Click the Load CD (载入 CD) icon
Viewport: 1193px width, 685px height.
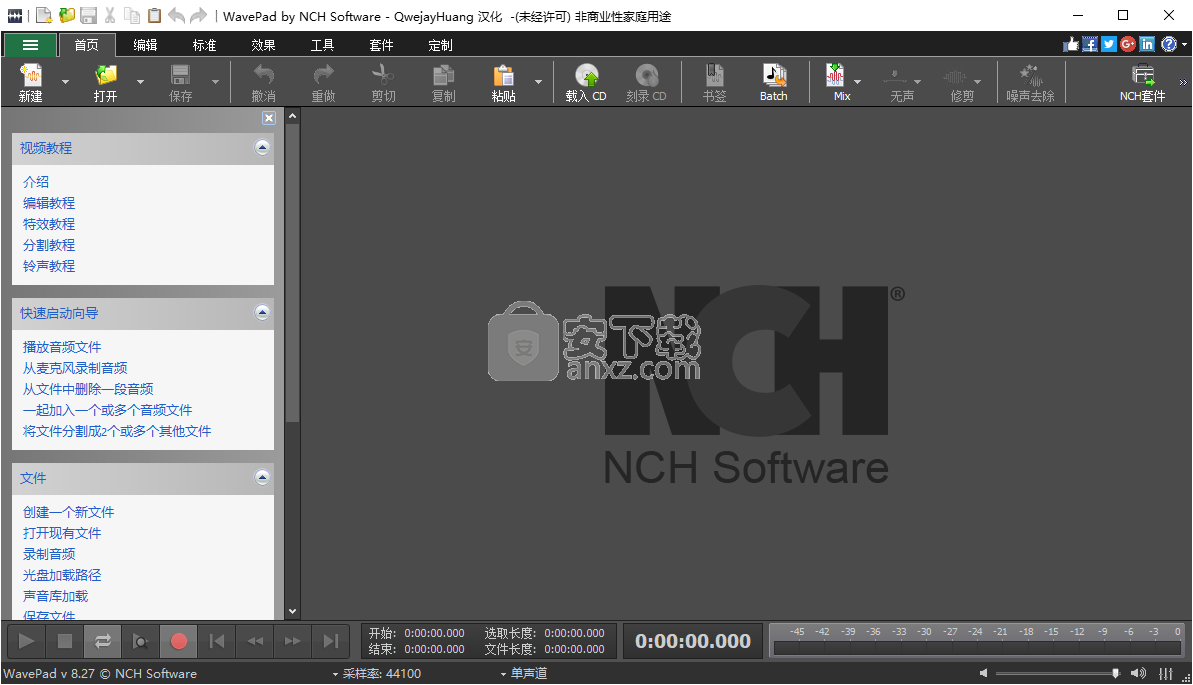pos(586,76)
